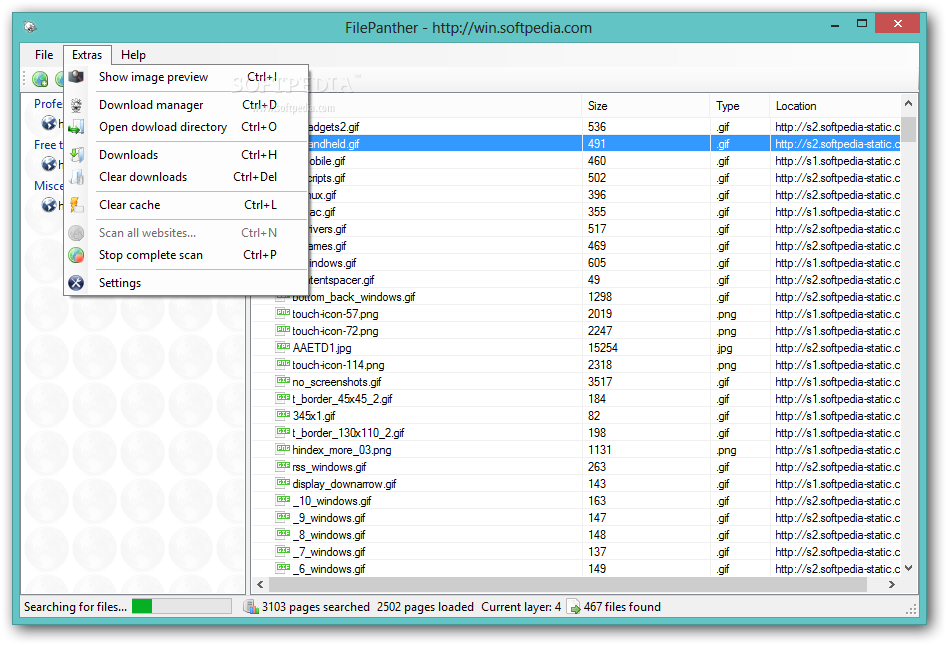Select the Profe… category in the tree
This screenshot has height=645, width=947.
[x=48, y=103]
